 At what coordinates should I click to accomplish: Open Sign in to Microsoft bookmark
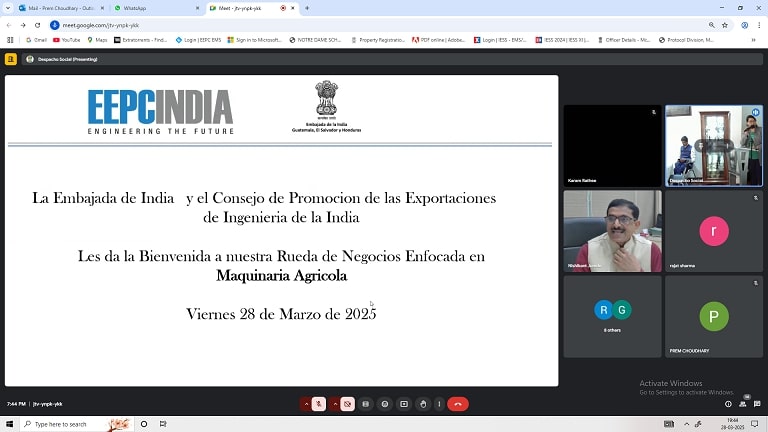coord(255,40)
